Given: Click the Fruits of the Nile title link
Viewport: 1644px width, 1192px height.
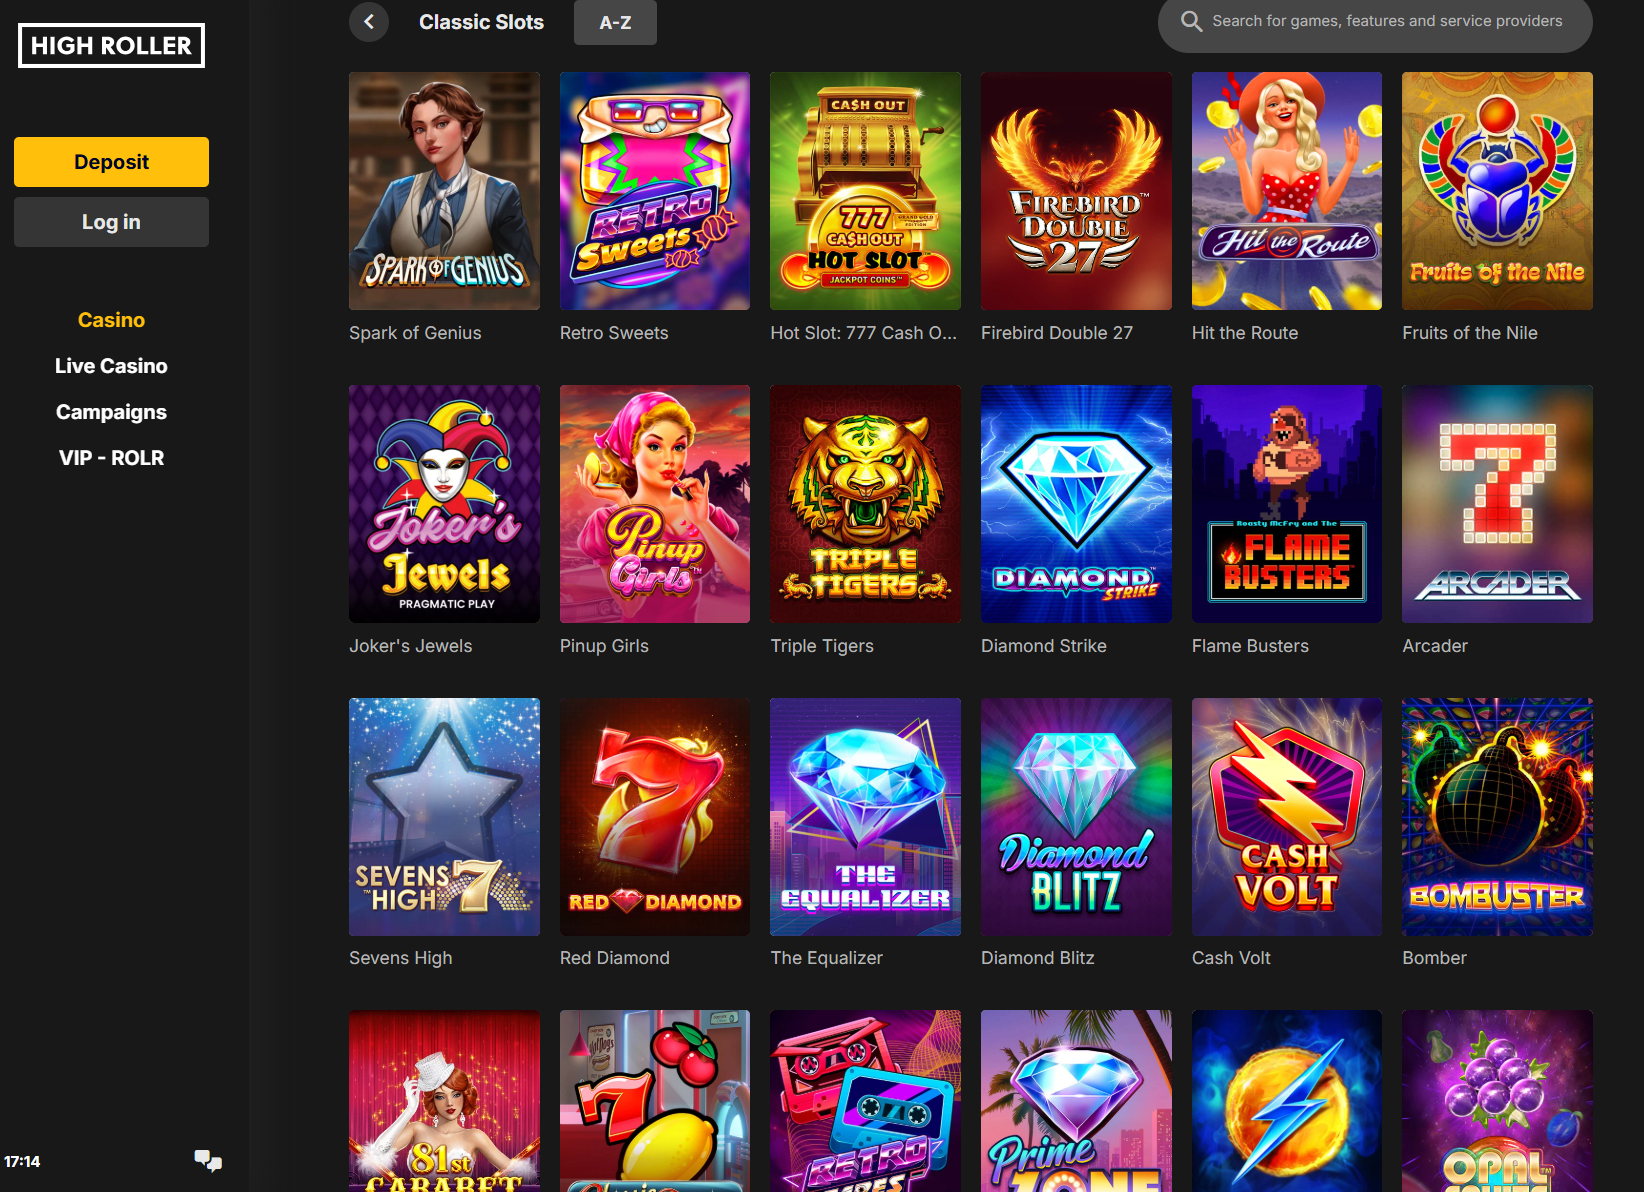Looking at the screenshot, I should pos(1470,333).
